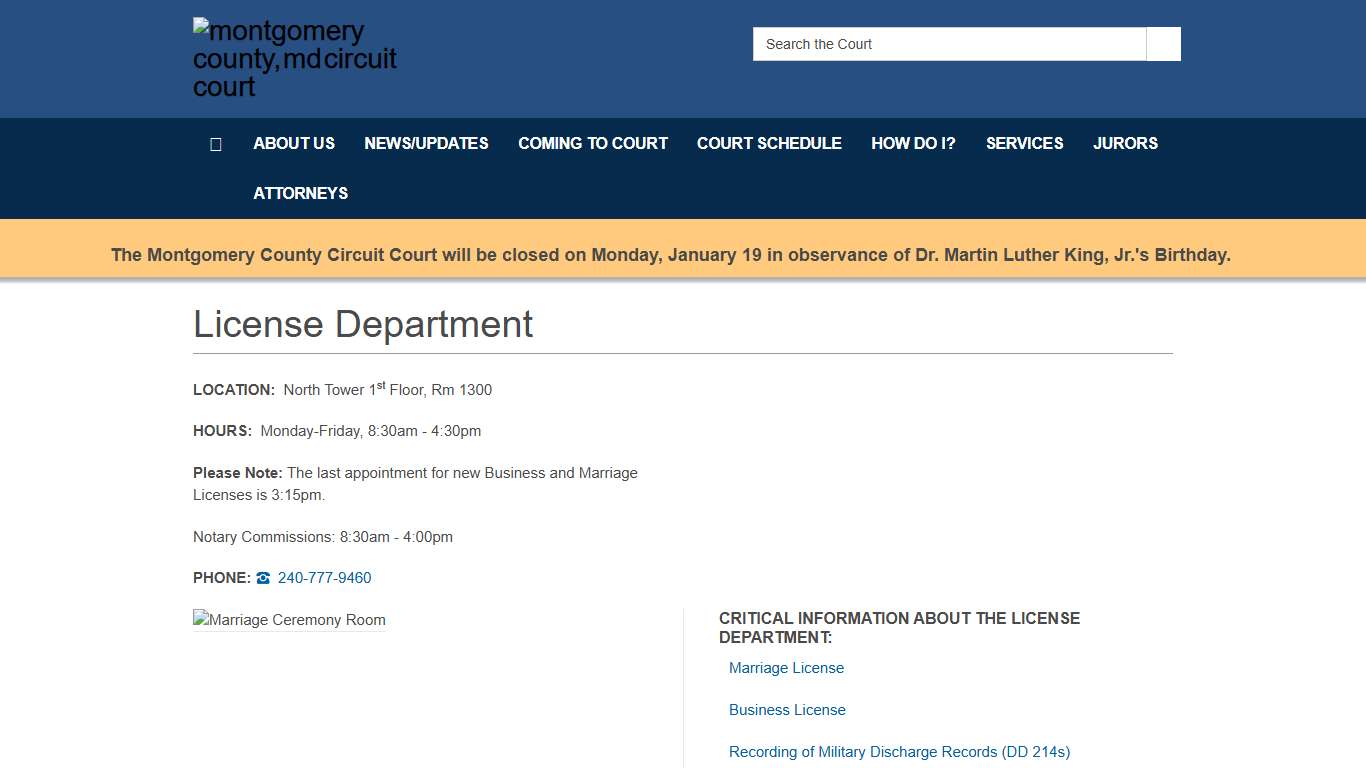This screenshot has width=1366, height=768.
Task: Open the Business License page
Action: (787, 710)
